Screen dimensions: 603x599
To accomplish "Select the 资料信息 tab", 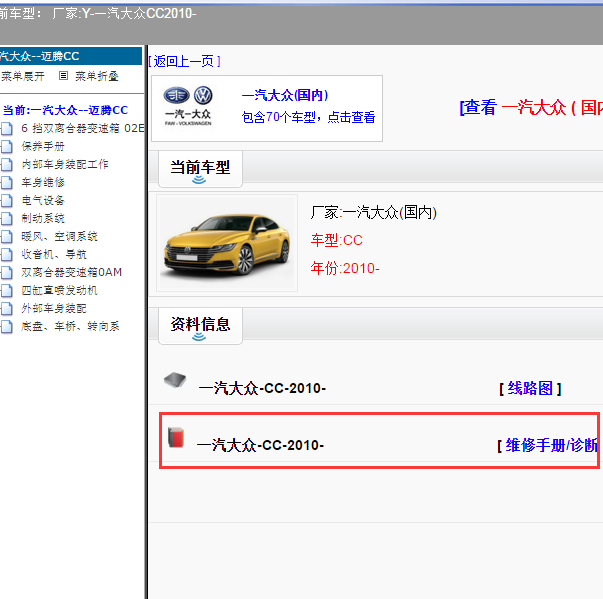I will (200, 326).
